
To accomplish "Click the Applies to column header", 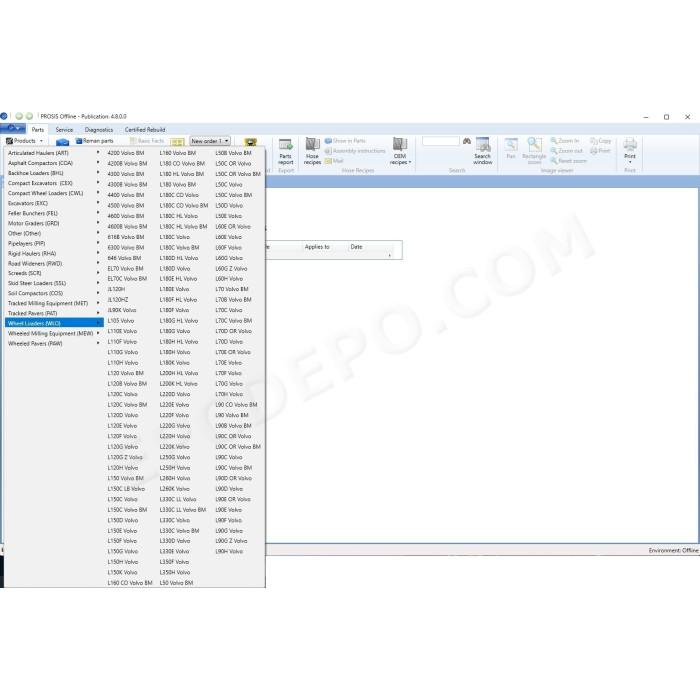I will [x=317, y=246].
